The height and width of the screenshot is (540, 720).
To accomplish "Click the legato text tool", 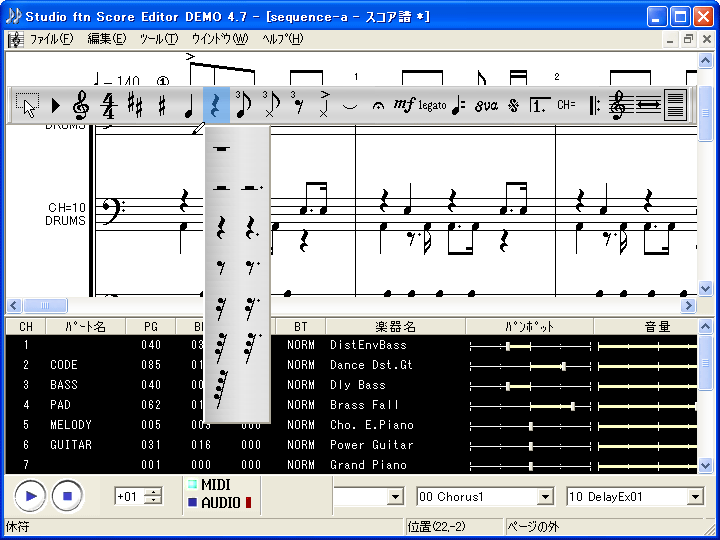I will [x=432, y=106].
